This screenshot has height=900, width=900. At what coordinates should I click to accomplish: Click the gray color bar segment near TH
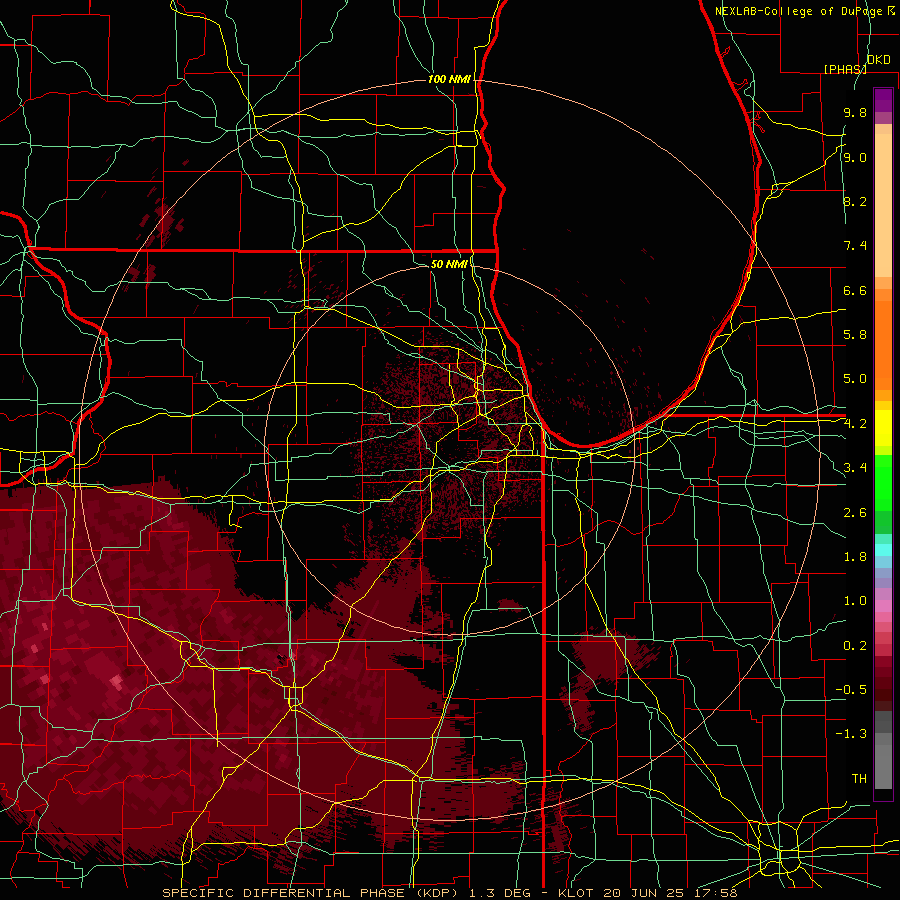point(883,767)
